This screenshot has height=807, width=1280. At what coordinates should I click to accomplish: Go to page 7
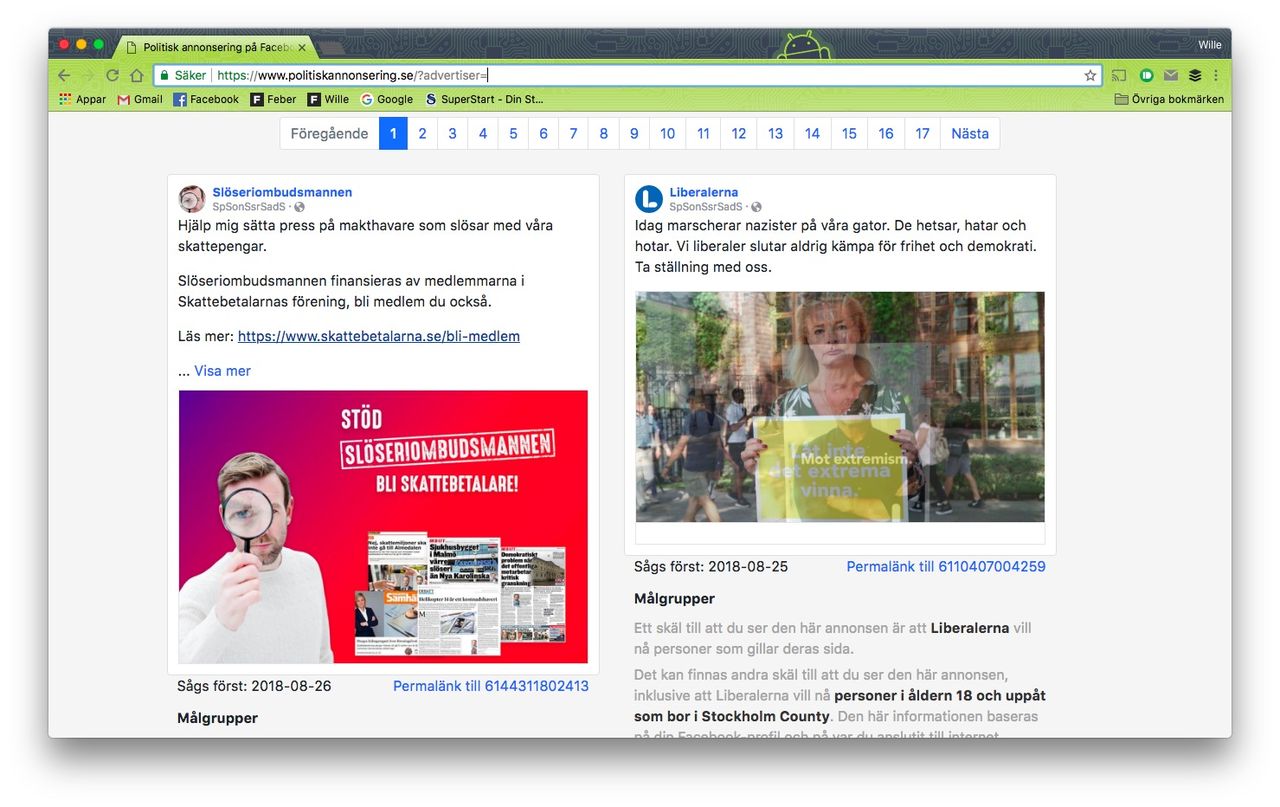(x=573, y=133)
